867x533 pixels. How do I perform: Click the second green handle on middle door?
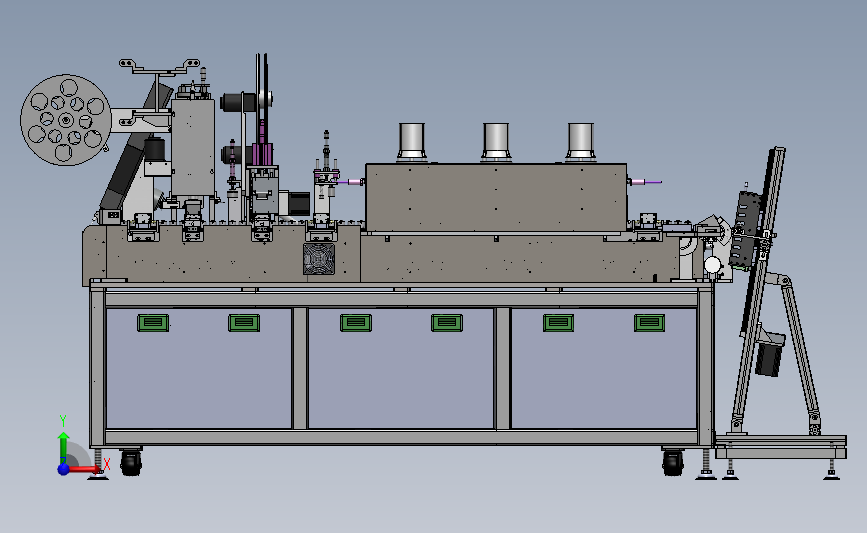pyautogui.click(x=447, y=322)
